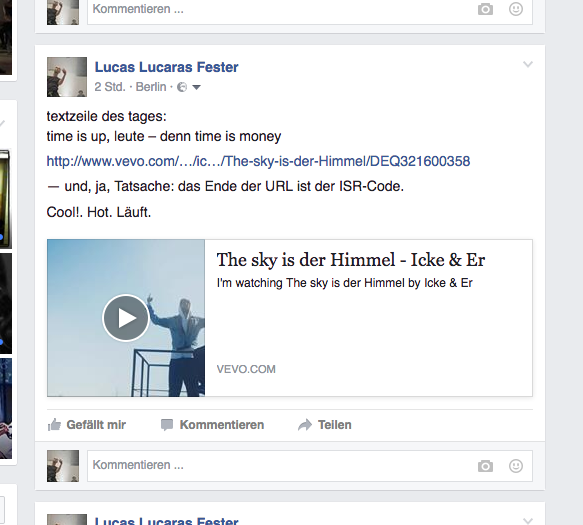Open options chevron of the post below the video post

point(528,520)
